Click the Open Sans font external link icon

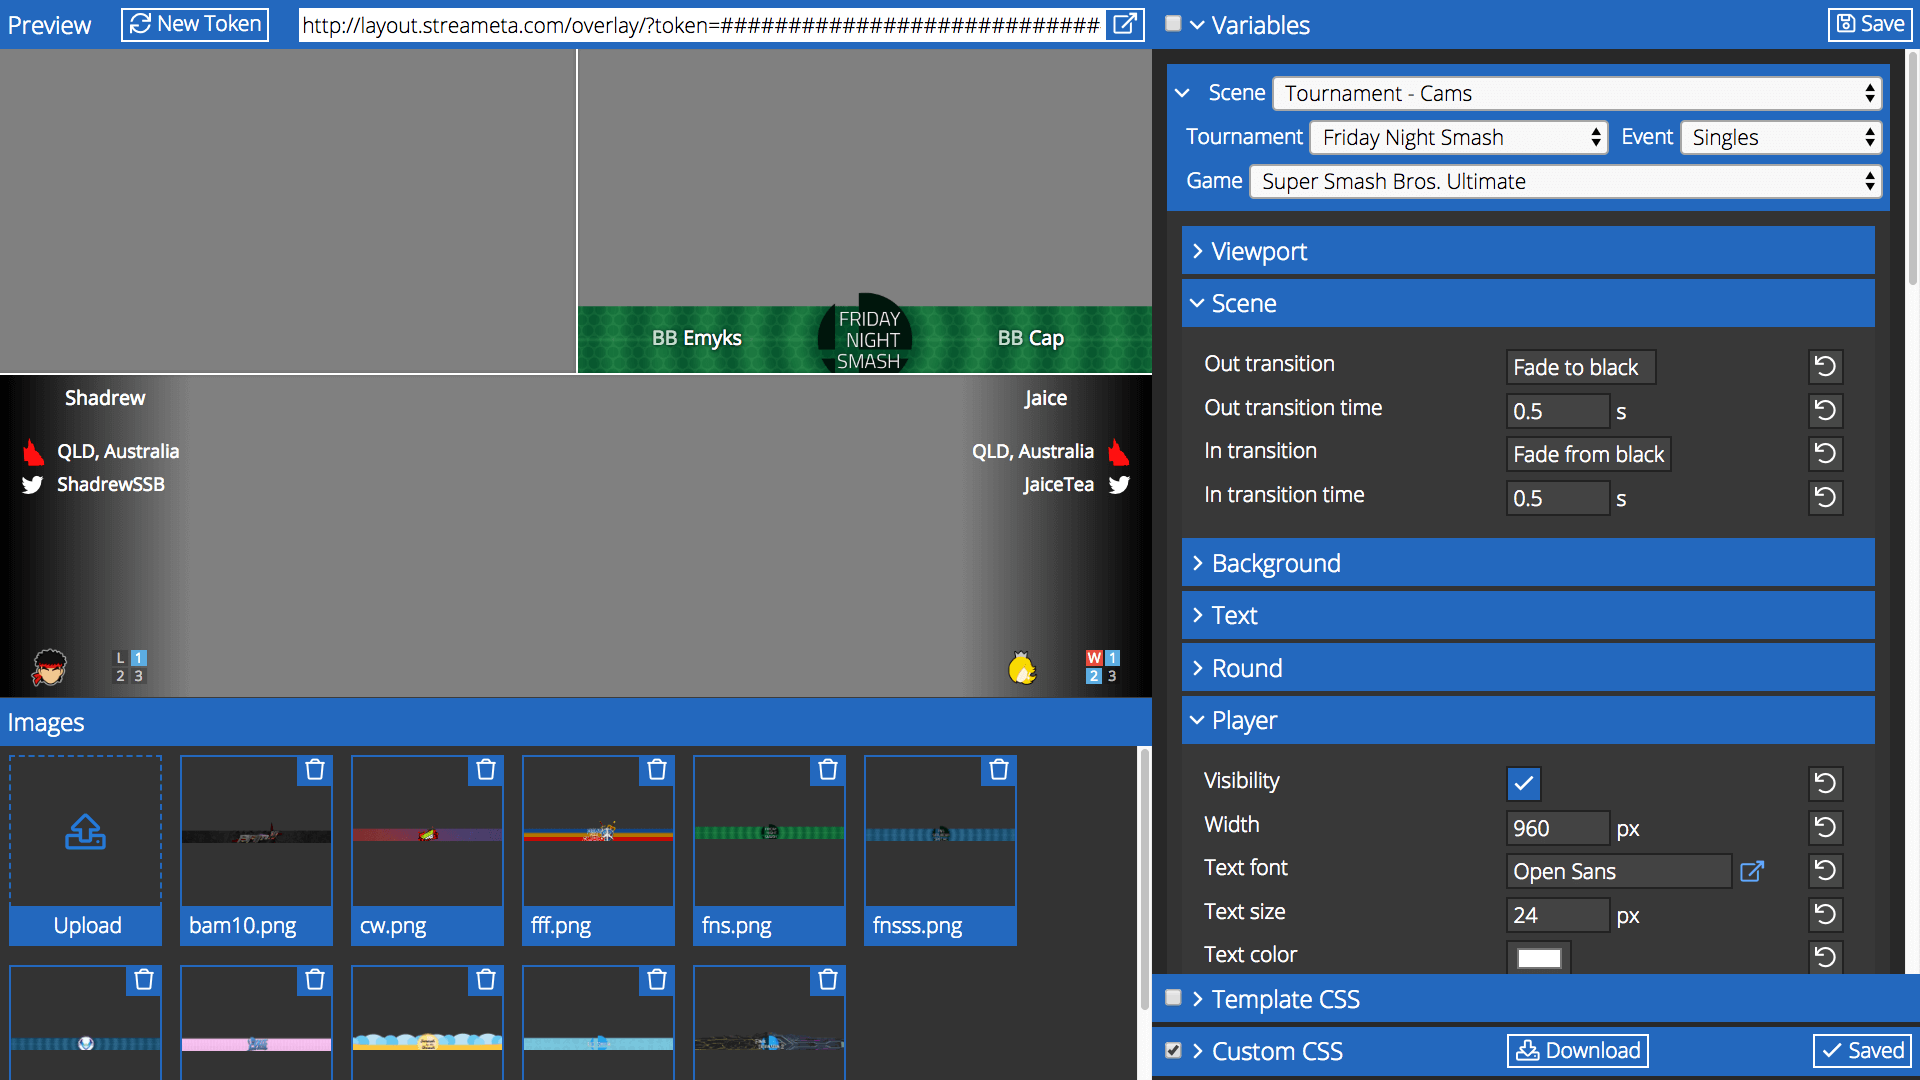[x=1751, y=870]
